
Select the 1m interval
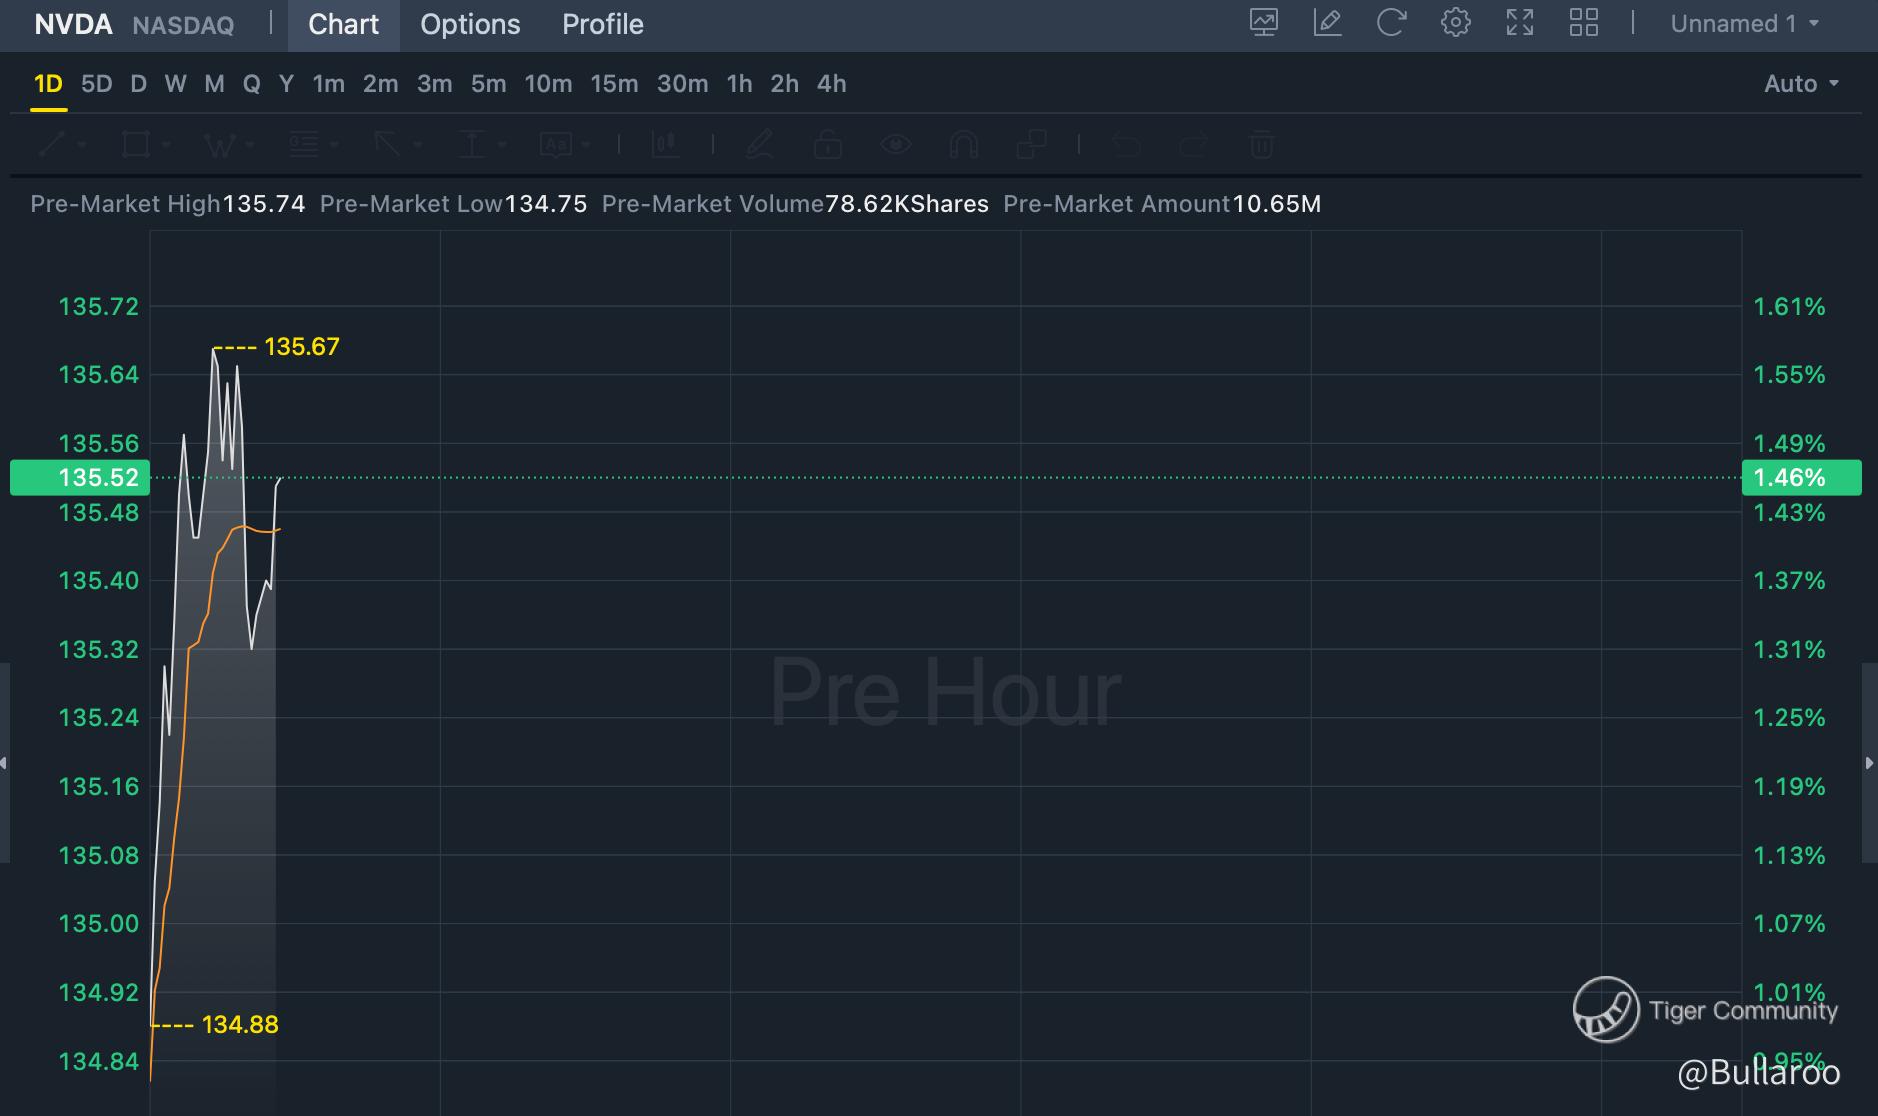coord(328,84)
